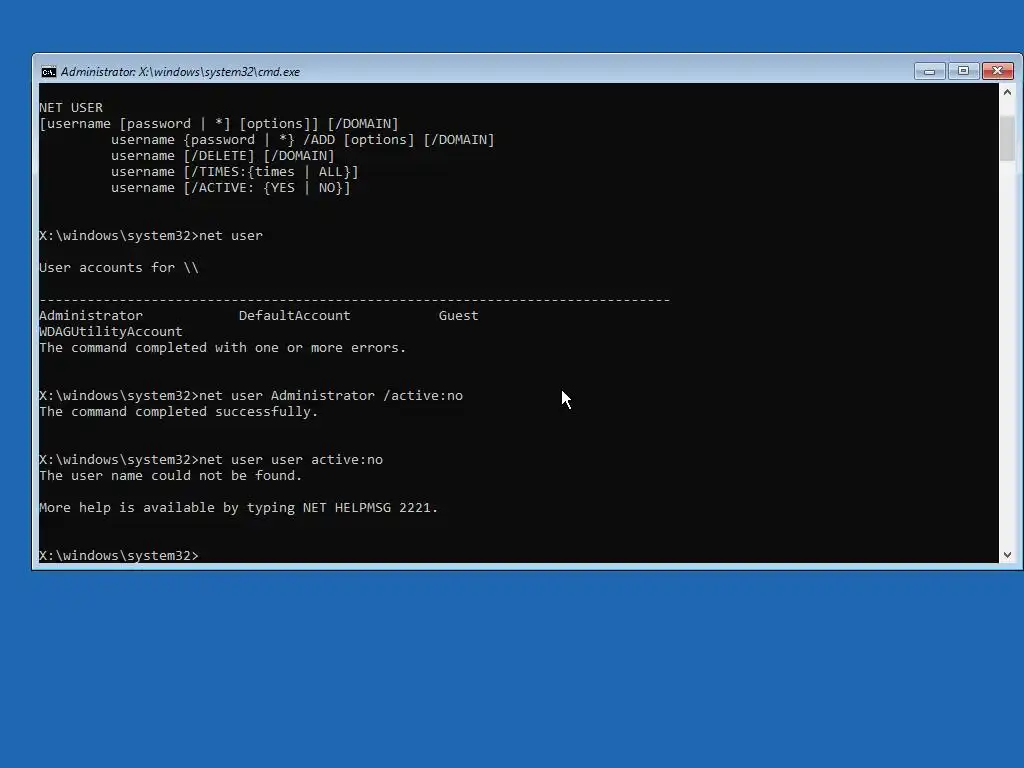The height and width of the screenshot is (768, 1024).
Task: Click 'The command completed successfully.' line
Action: click(178, 411)
